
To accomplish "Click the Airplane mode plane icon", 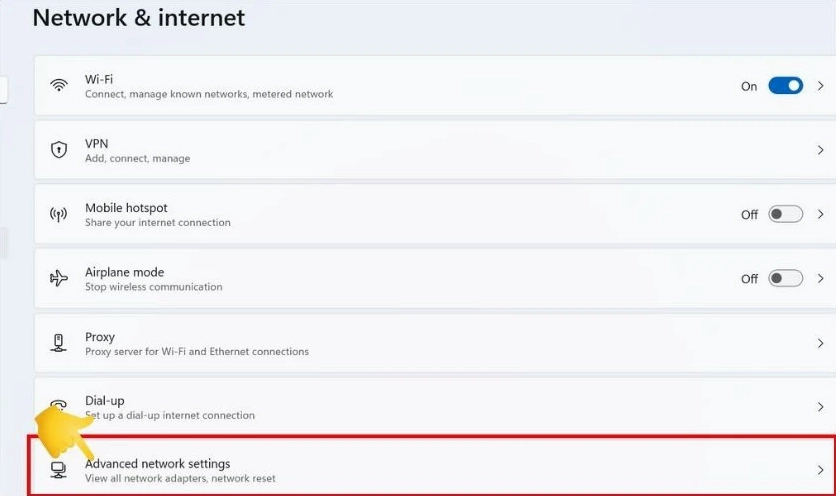I will tap(58, 278).
